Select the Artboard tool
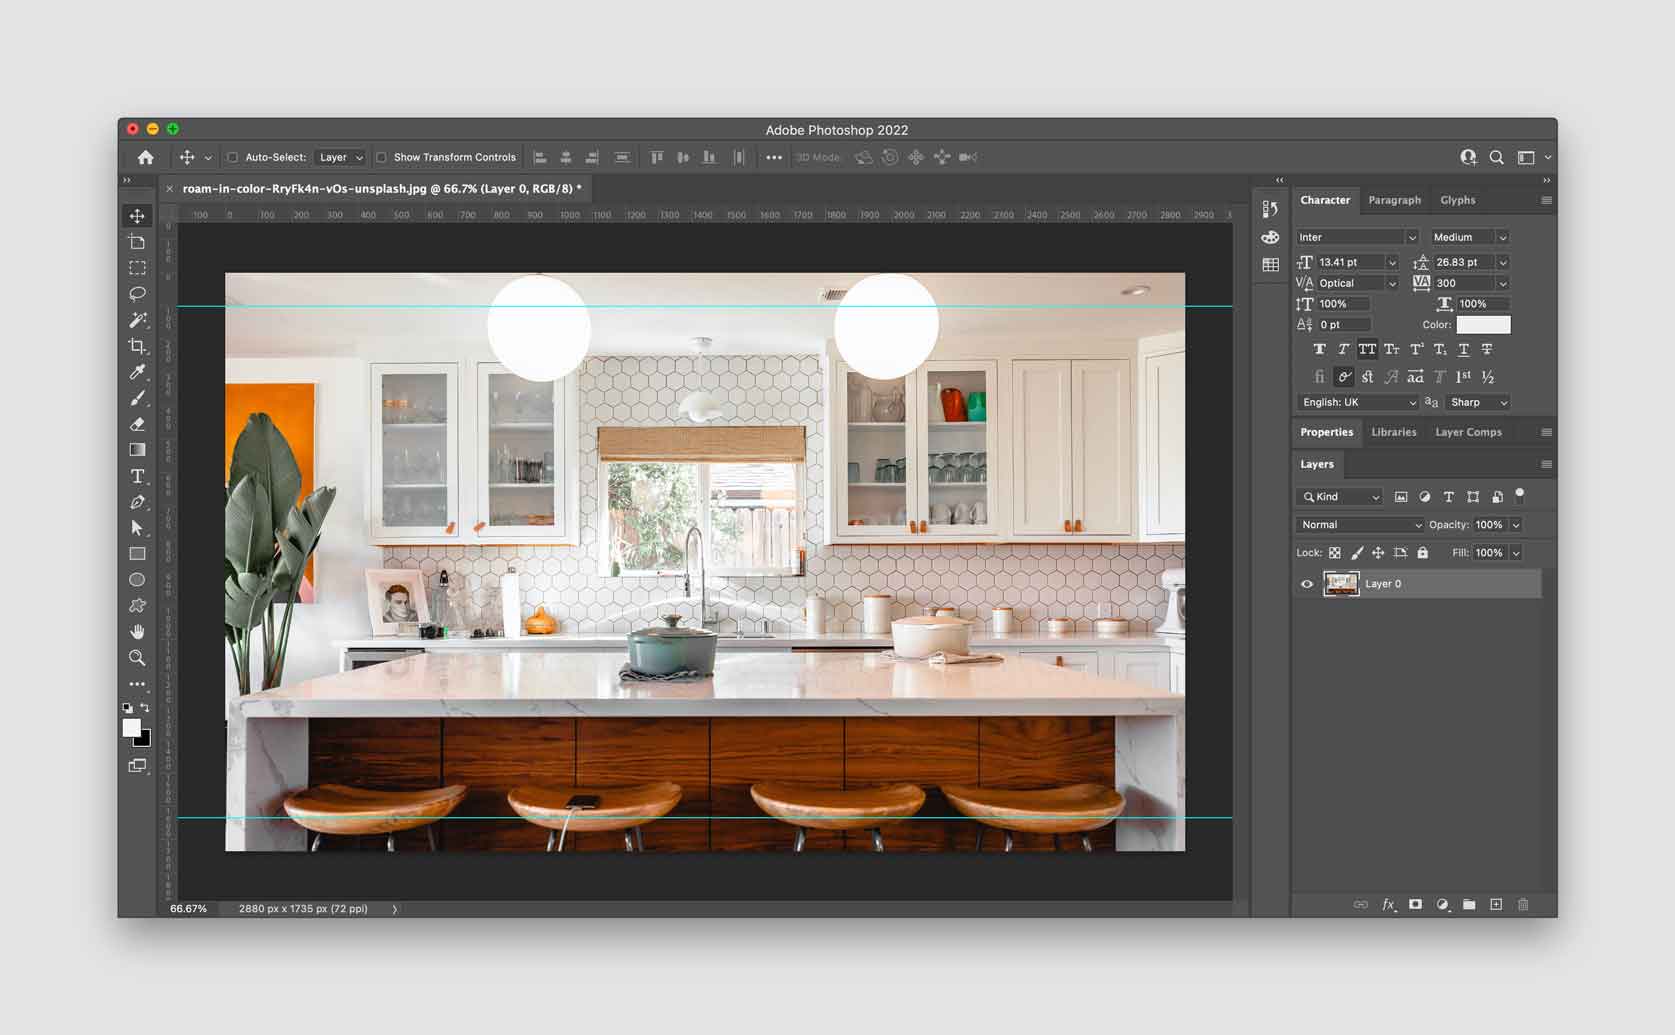 [137, 242]
